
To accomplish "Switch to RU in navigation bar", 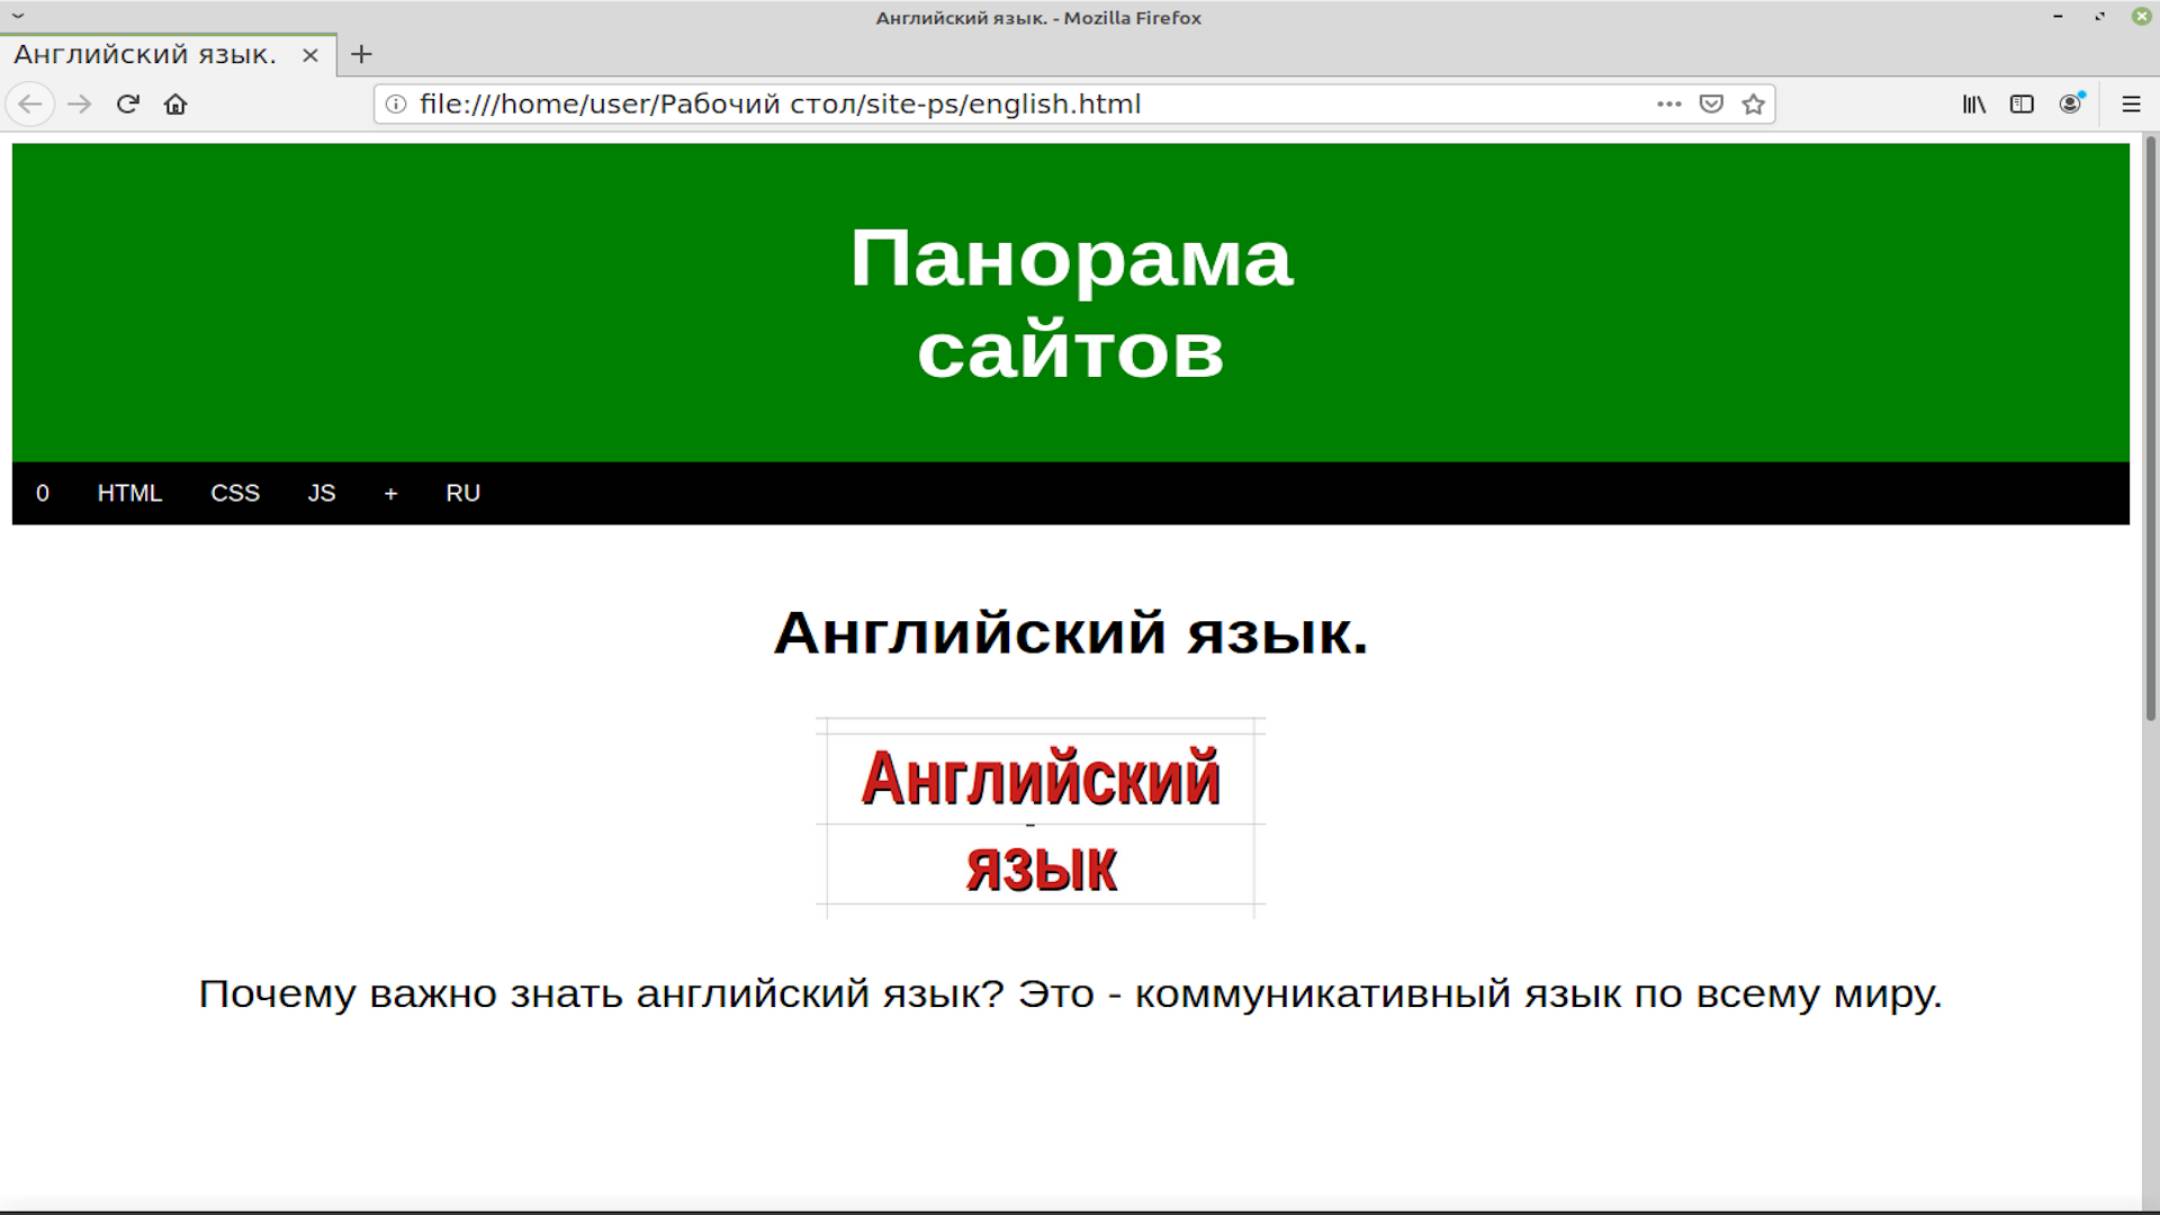I will (463, 493).
